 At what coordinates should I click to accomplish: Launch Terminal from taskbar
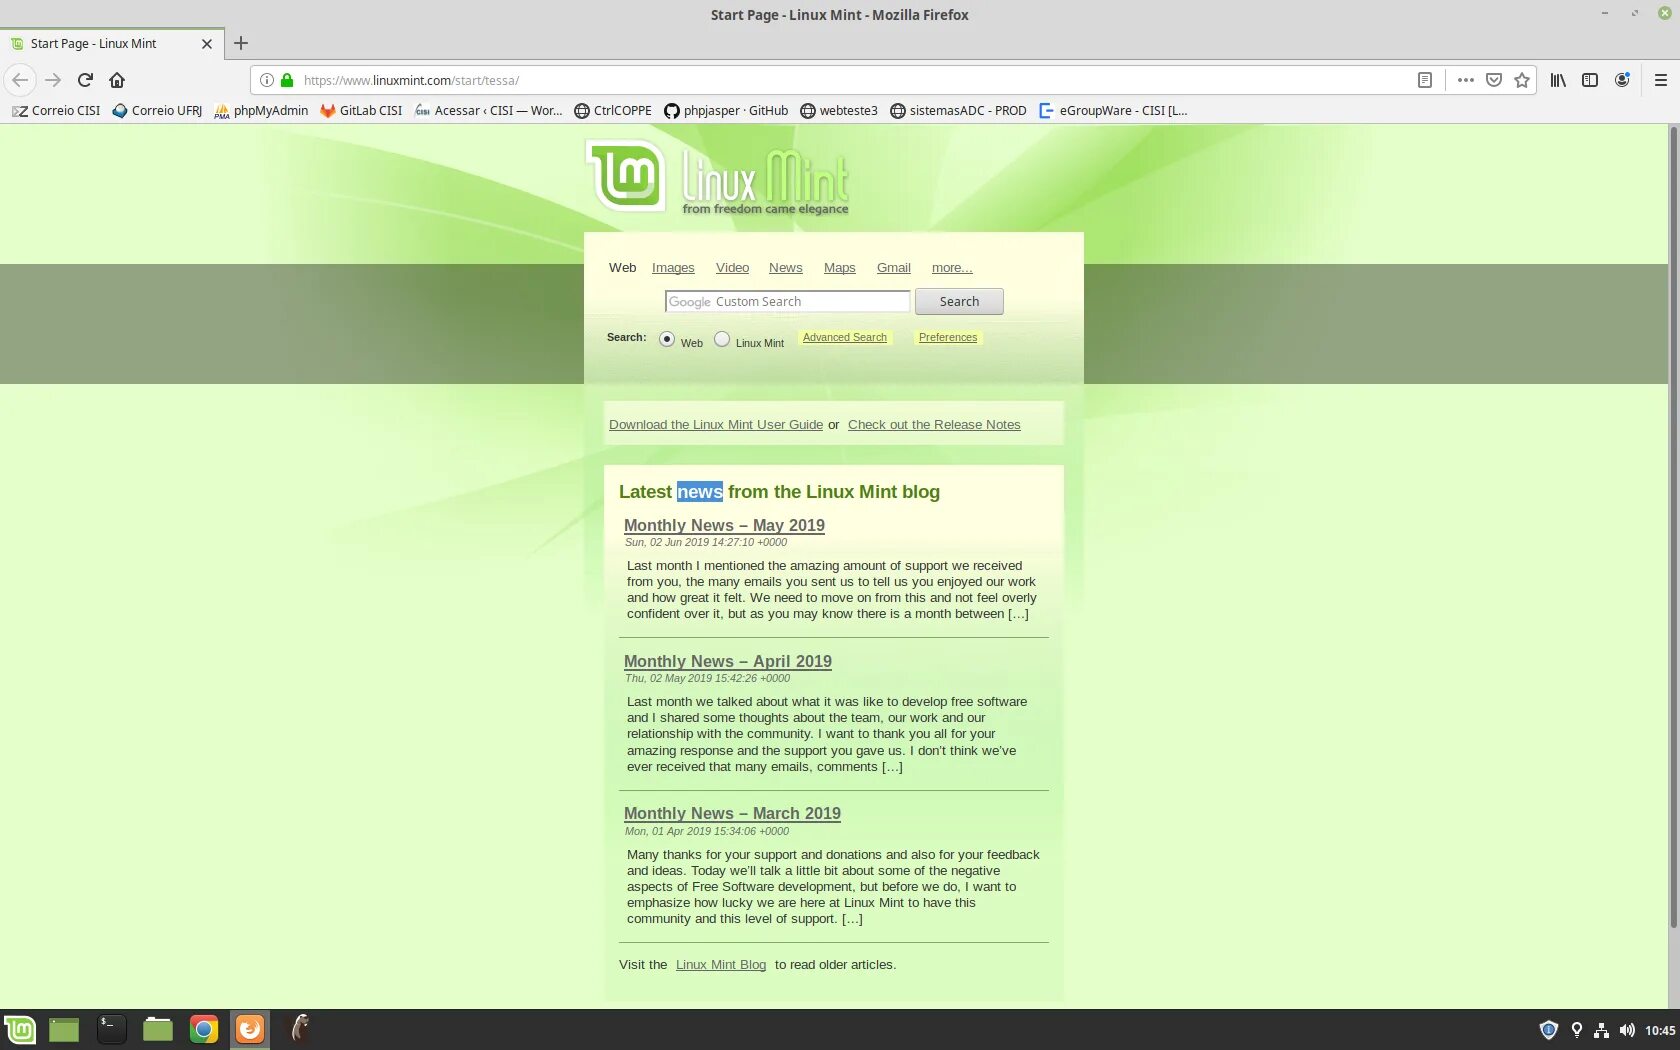[111, 1029]
